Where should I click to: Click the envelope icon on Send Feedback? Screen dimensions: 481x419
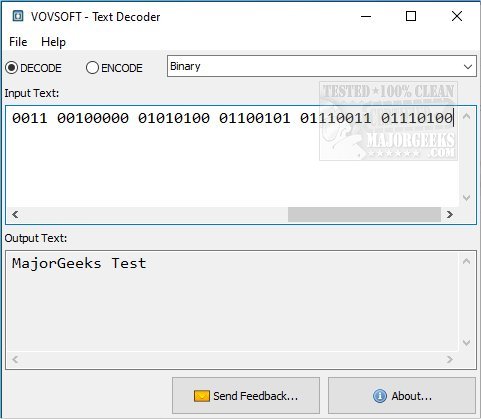click(x=202, y=396)
